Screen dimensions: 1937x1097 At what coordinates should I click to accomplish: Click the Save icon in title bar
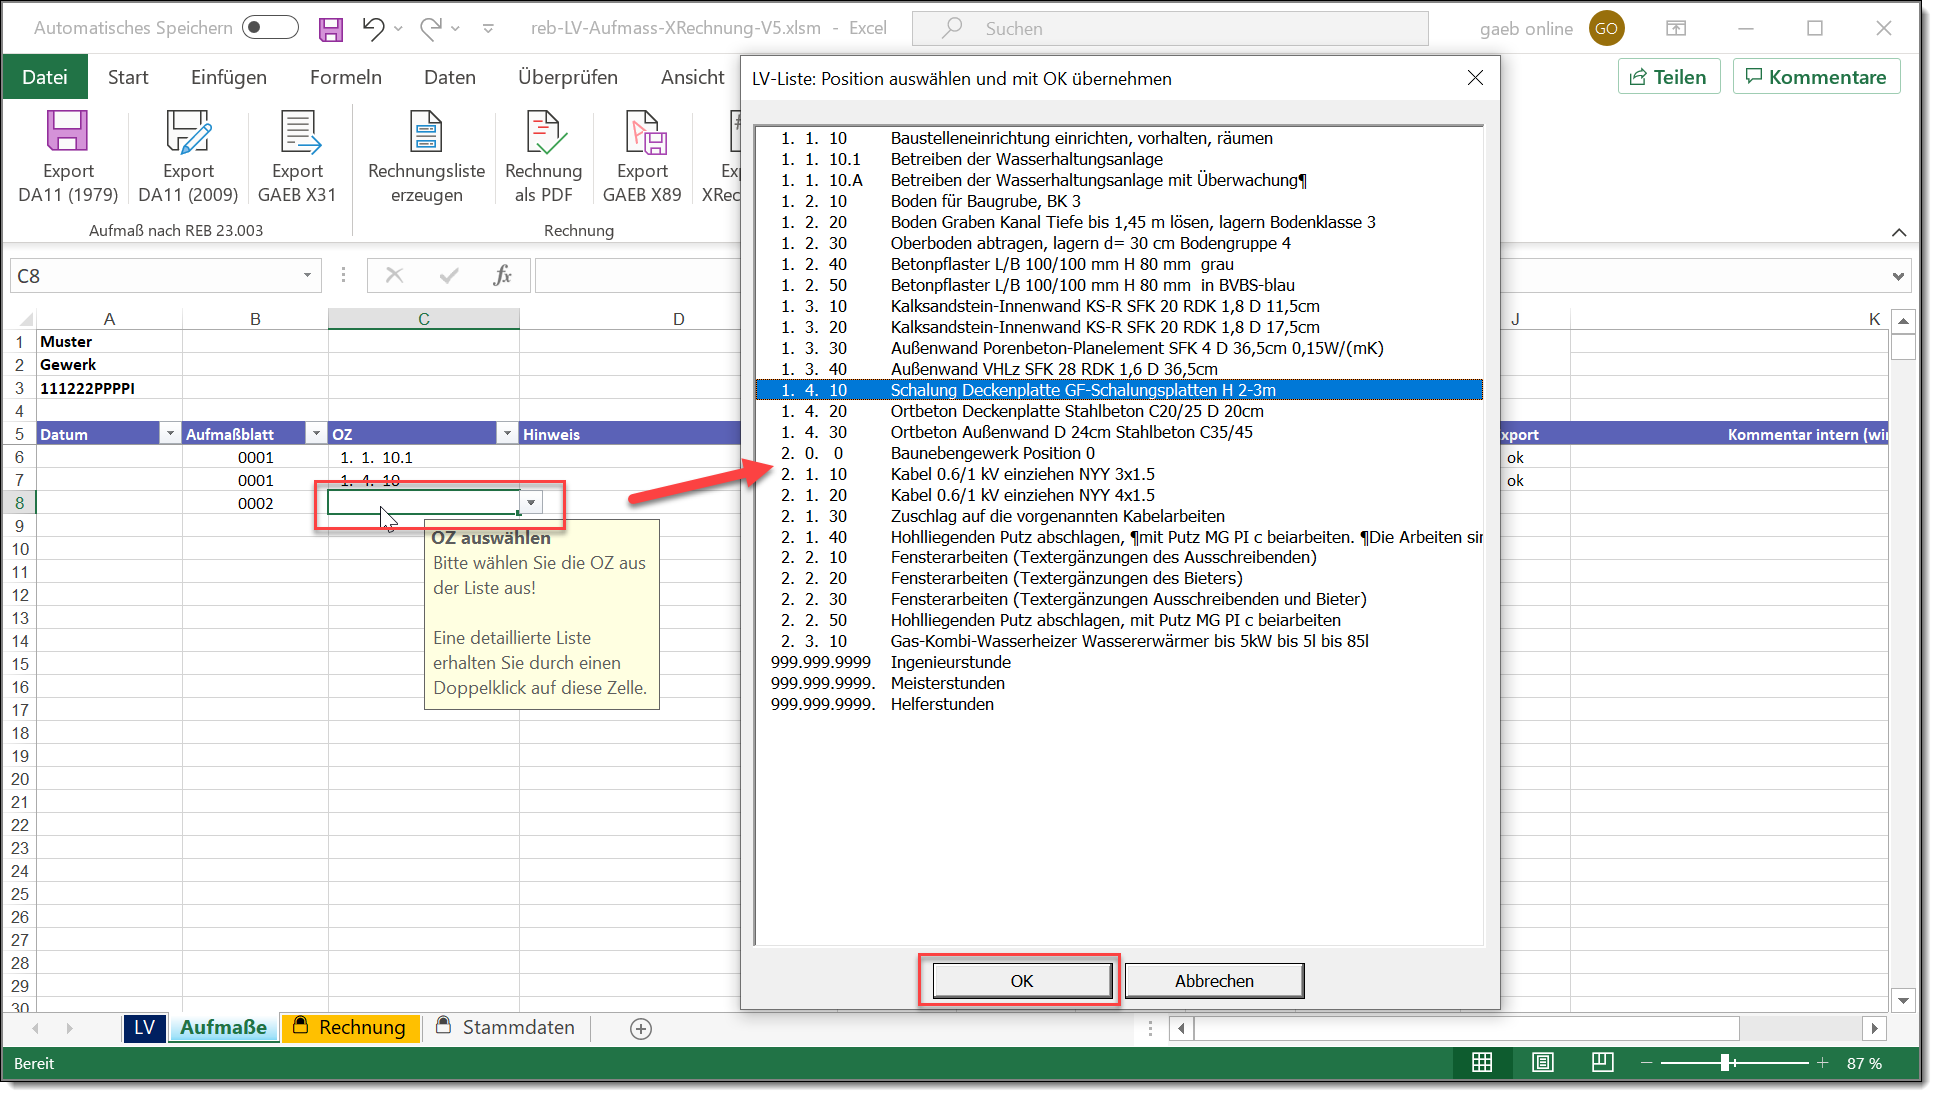331,29
